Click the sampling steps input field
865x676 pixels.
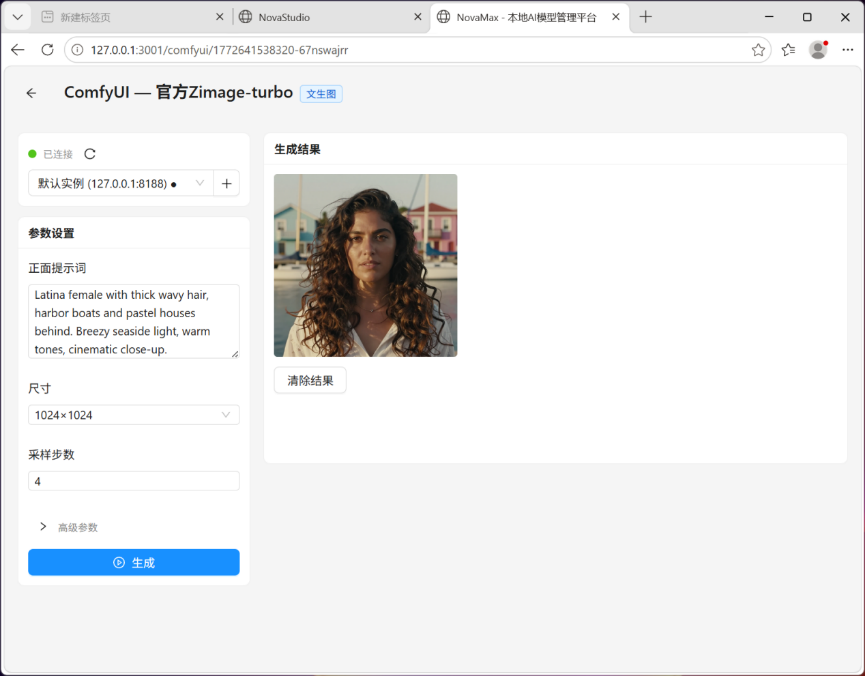pos(134,481)
